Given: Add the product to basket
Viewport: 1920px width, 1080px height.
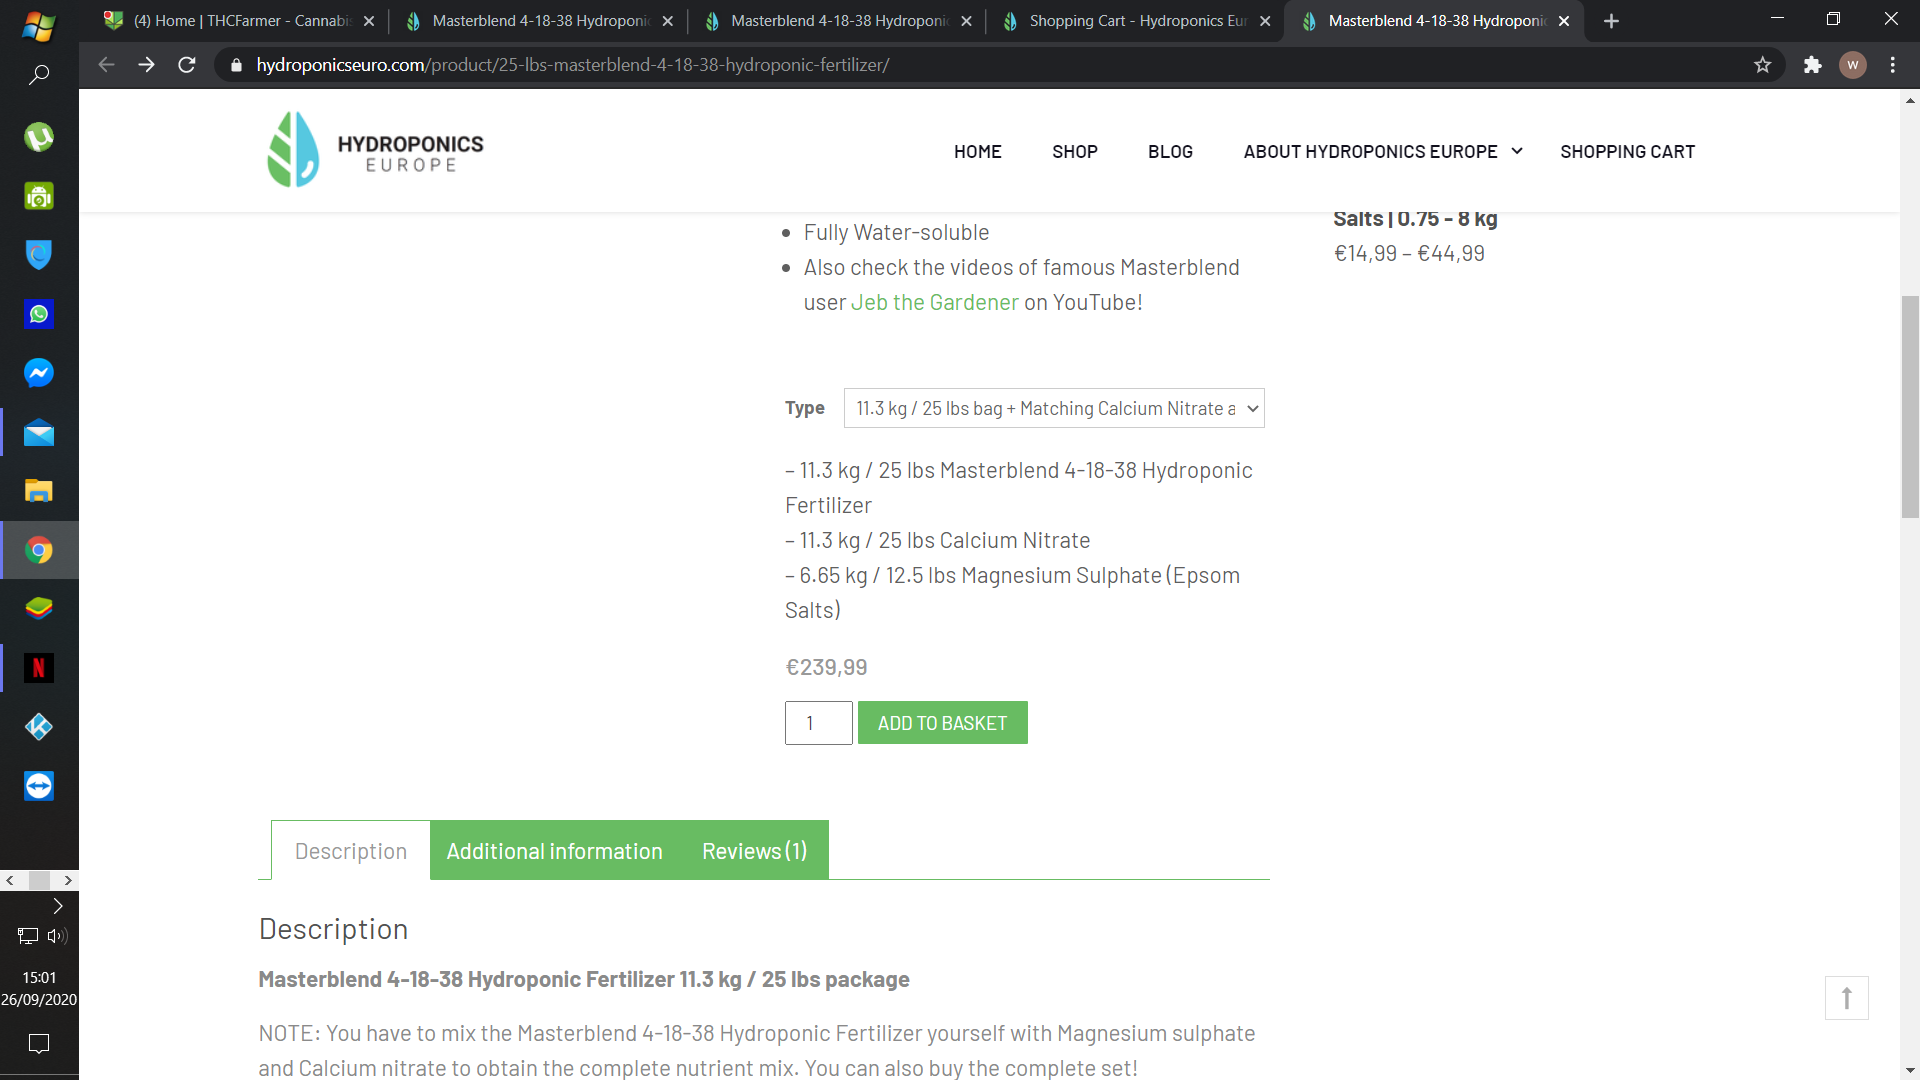Looking at the screenshot, I should (942, 723).
